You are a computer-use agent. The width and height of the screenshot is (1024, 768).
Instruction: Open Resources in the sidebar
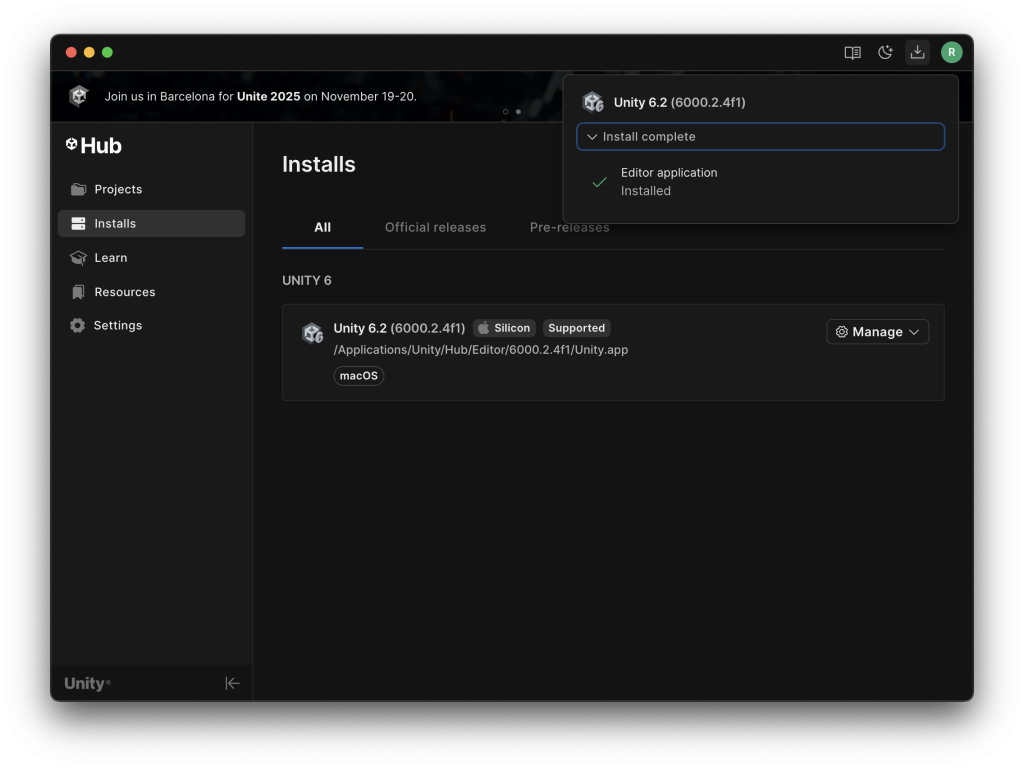(152, 292)
